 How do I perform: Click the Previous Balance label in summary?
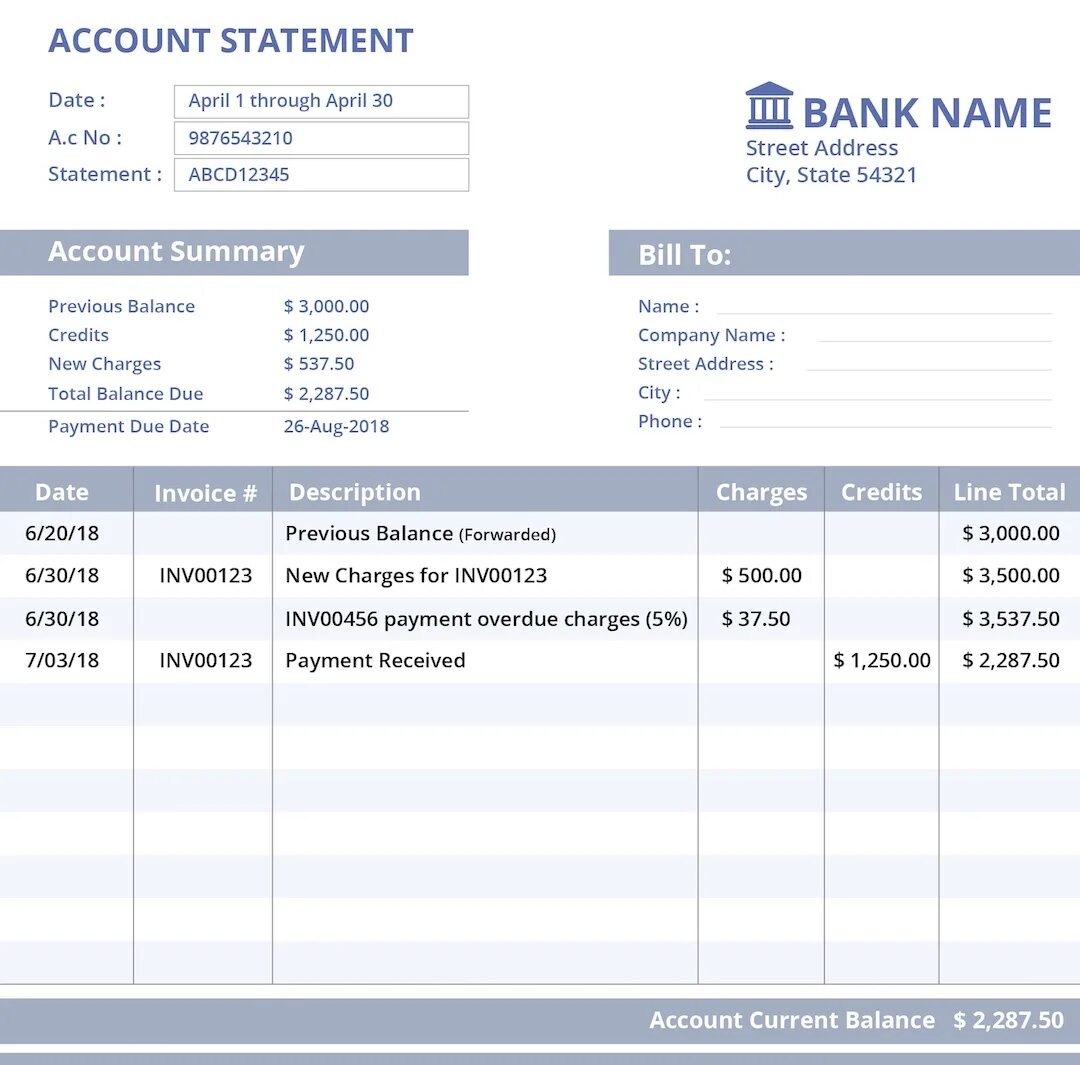click(121, 306)
